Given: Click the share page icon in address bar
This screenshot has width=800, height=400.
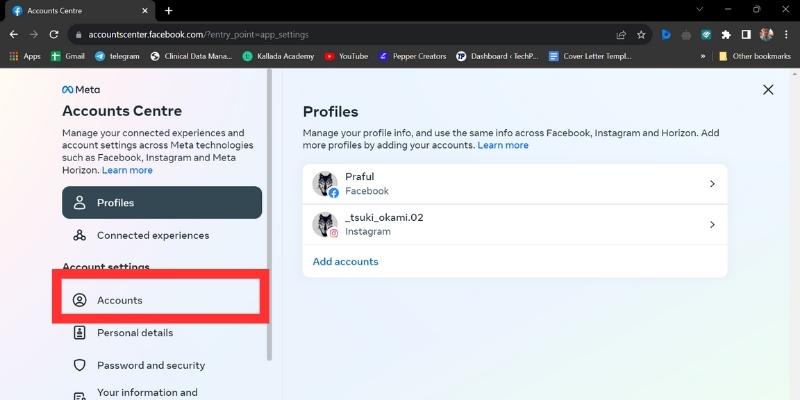Looking at the screenshot, I should click(x=621, y=35).
